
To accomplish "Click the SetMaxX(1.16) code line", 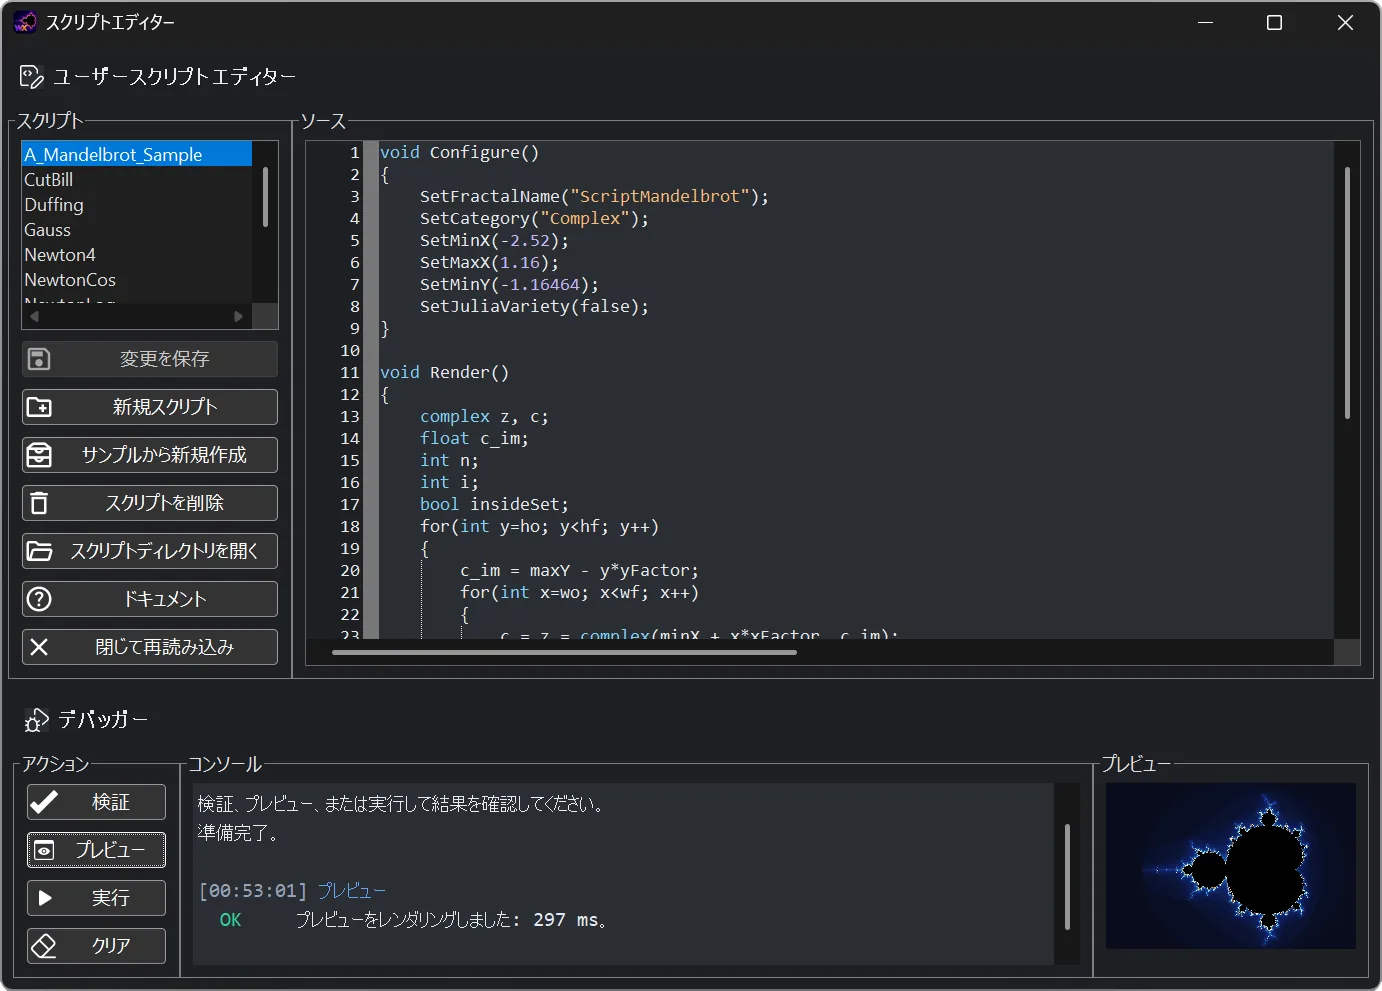I will click(489, 262).
